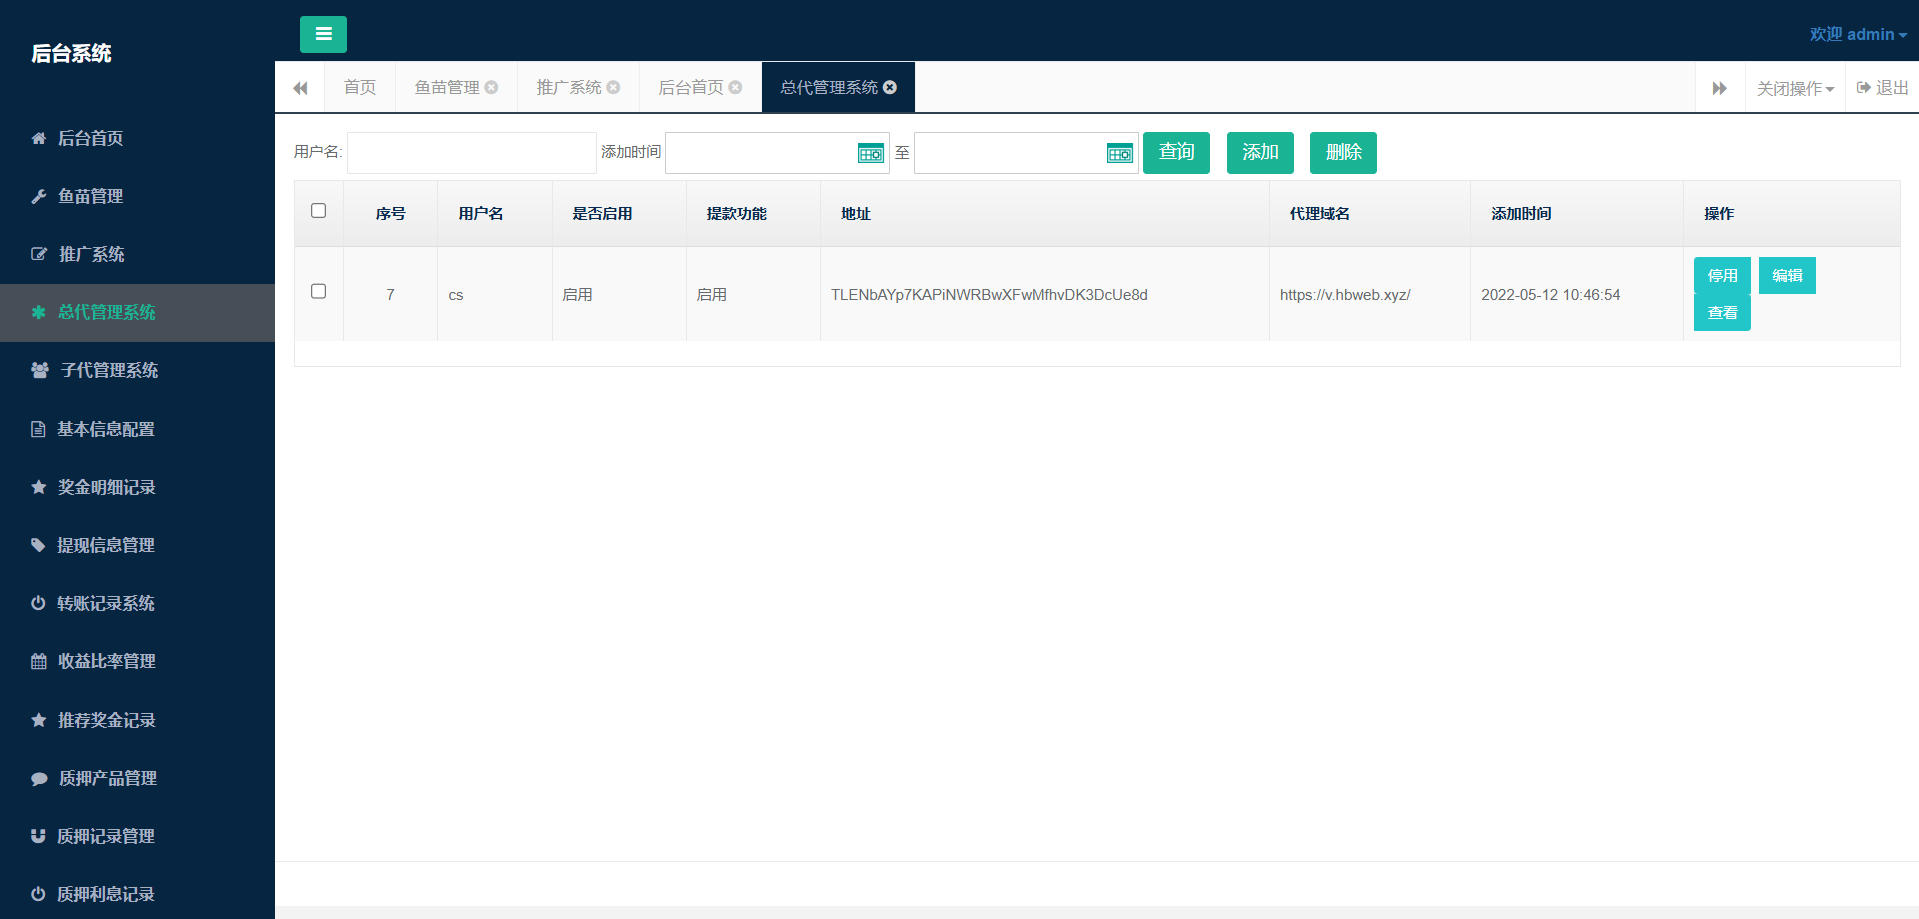Toggle the sidebar hamburger menu button
This screenshot has height=919, width=1919.
coord(323,34)
